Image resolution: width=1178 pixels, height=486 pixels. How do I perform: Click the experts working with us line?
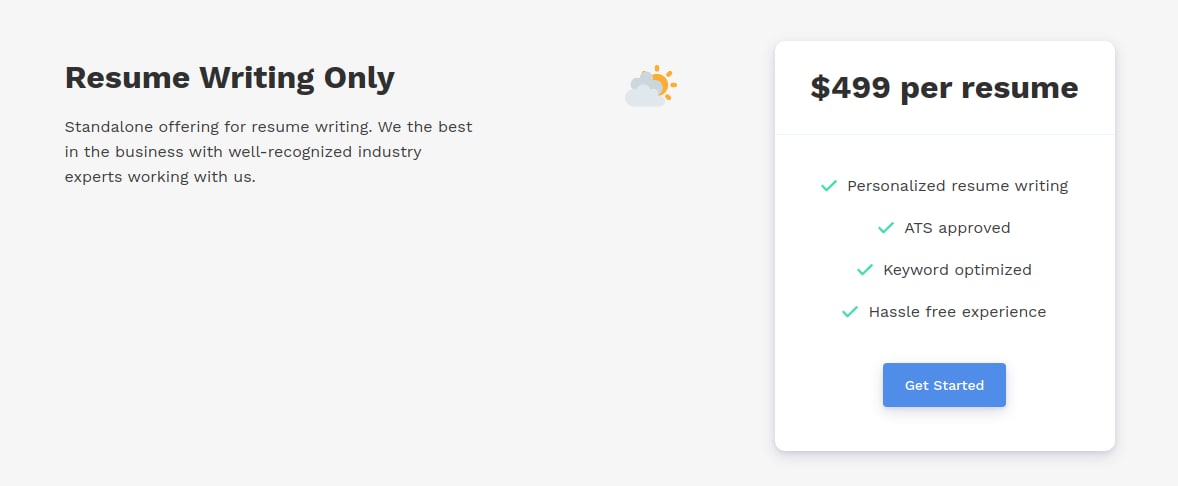(x=160, y=178)
